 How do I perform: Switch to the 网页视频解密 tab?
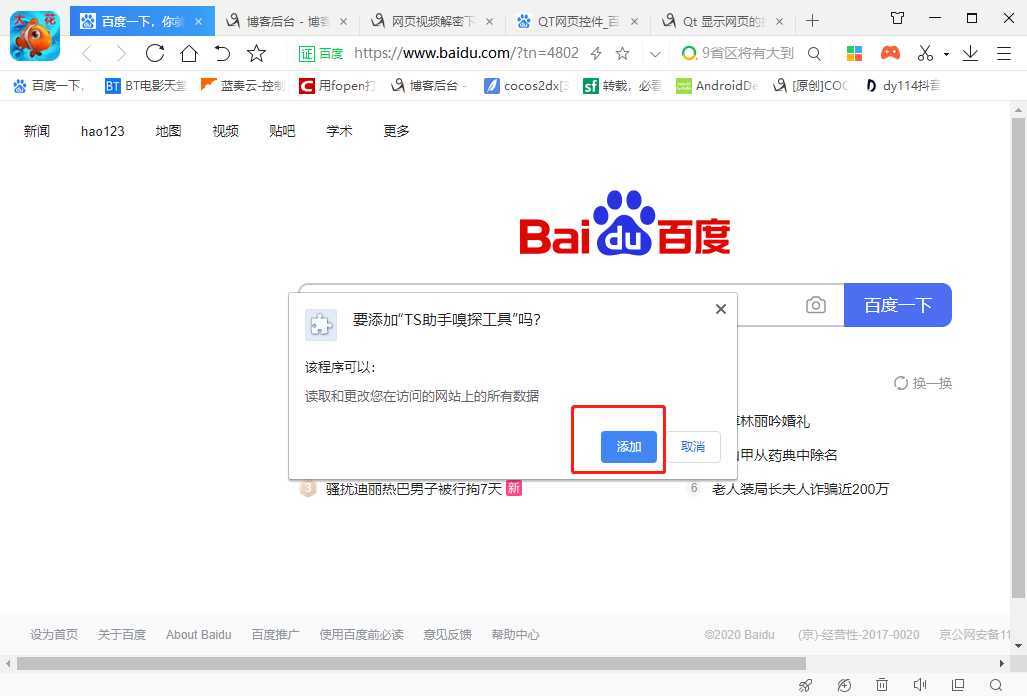coord(433,22)
